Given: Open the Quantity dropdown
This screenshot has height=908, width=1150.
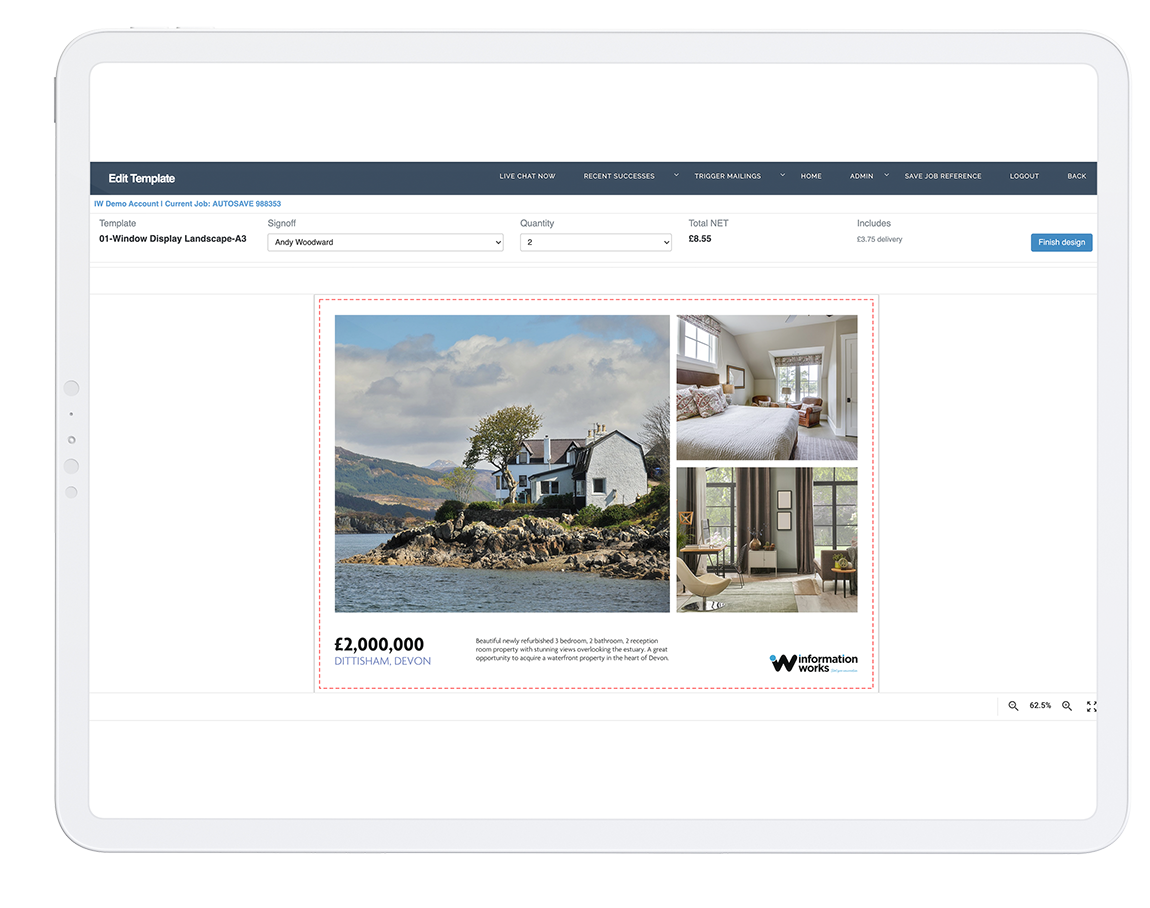Looking at the screenshot, I should pos(595,242).
